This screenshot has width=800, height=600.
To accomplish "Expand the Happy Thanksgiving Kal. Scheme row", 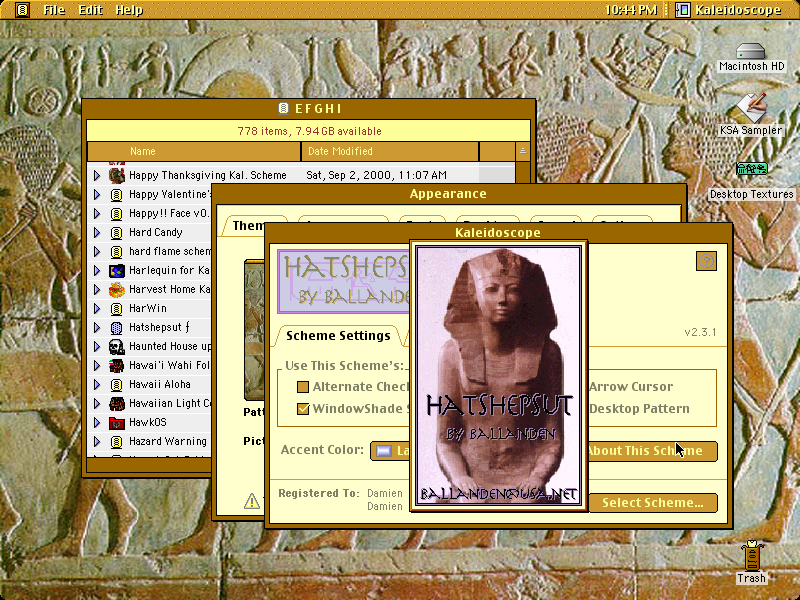I will point(97,175).
